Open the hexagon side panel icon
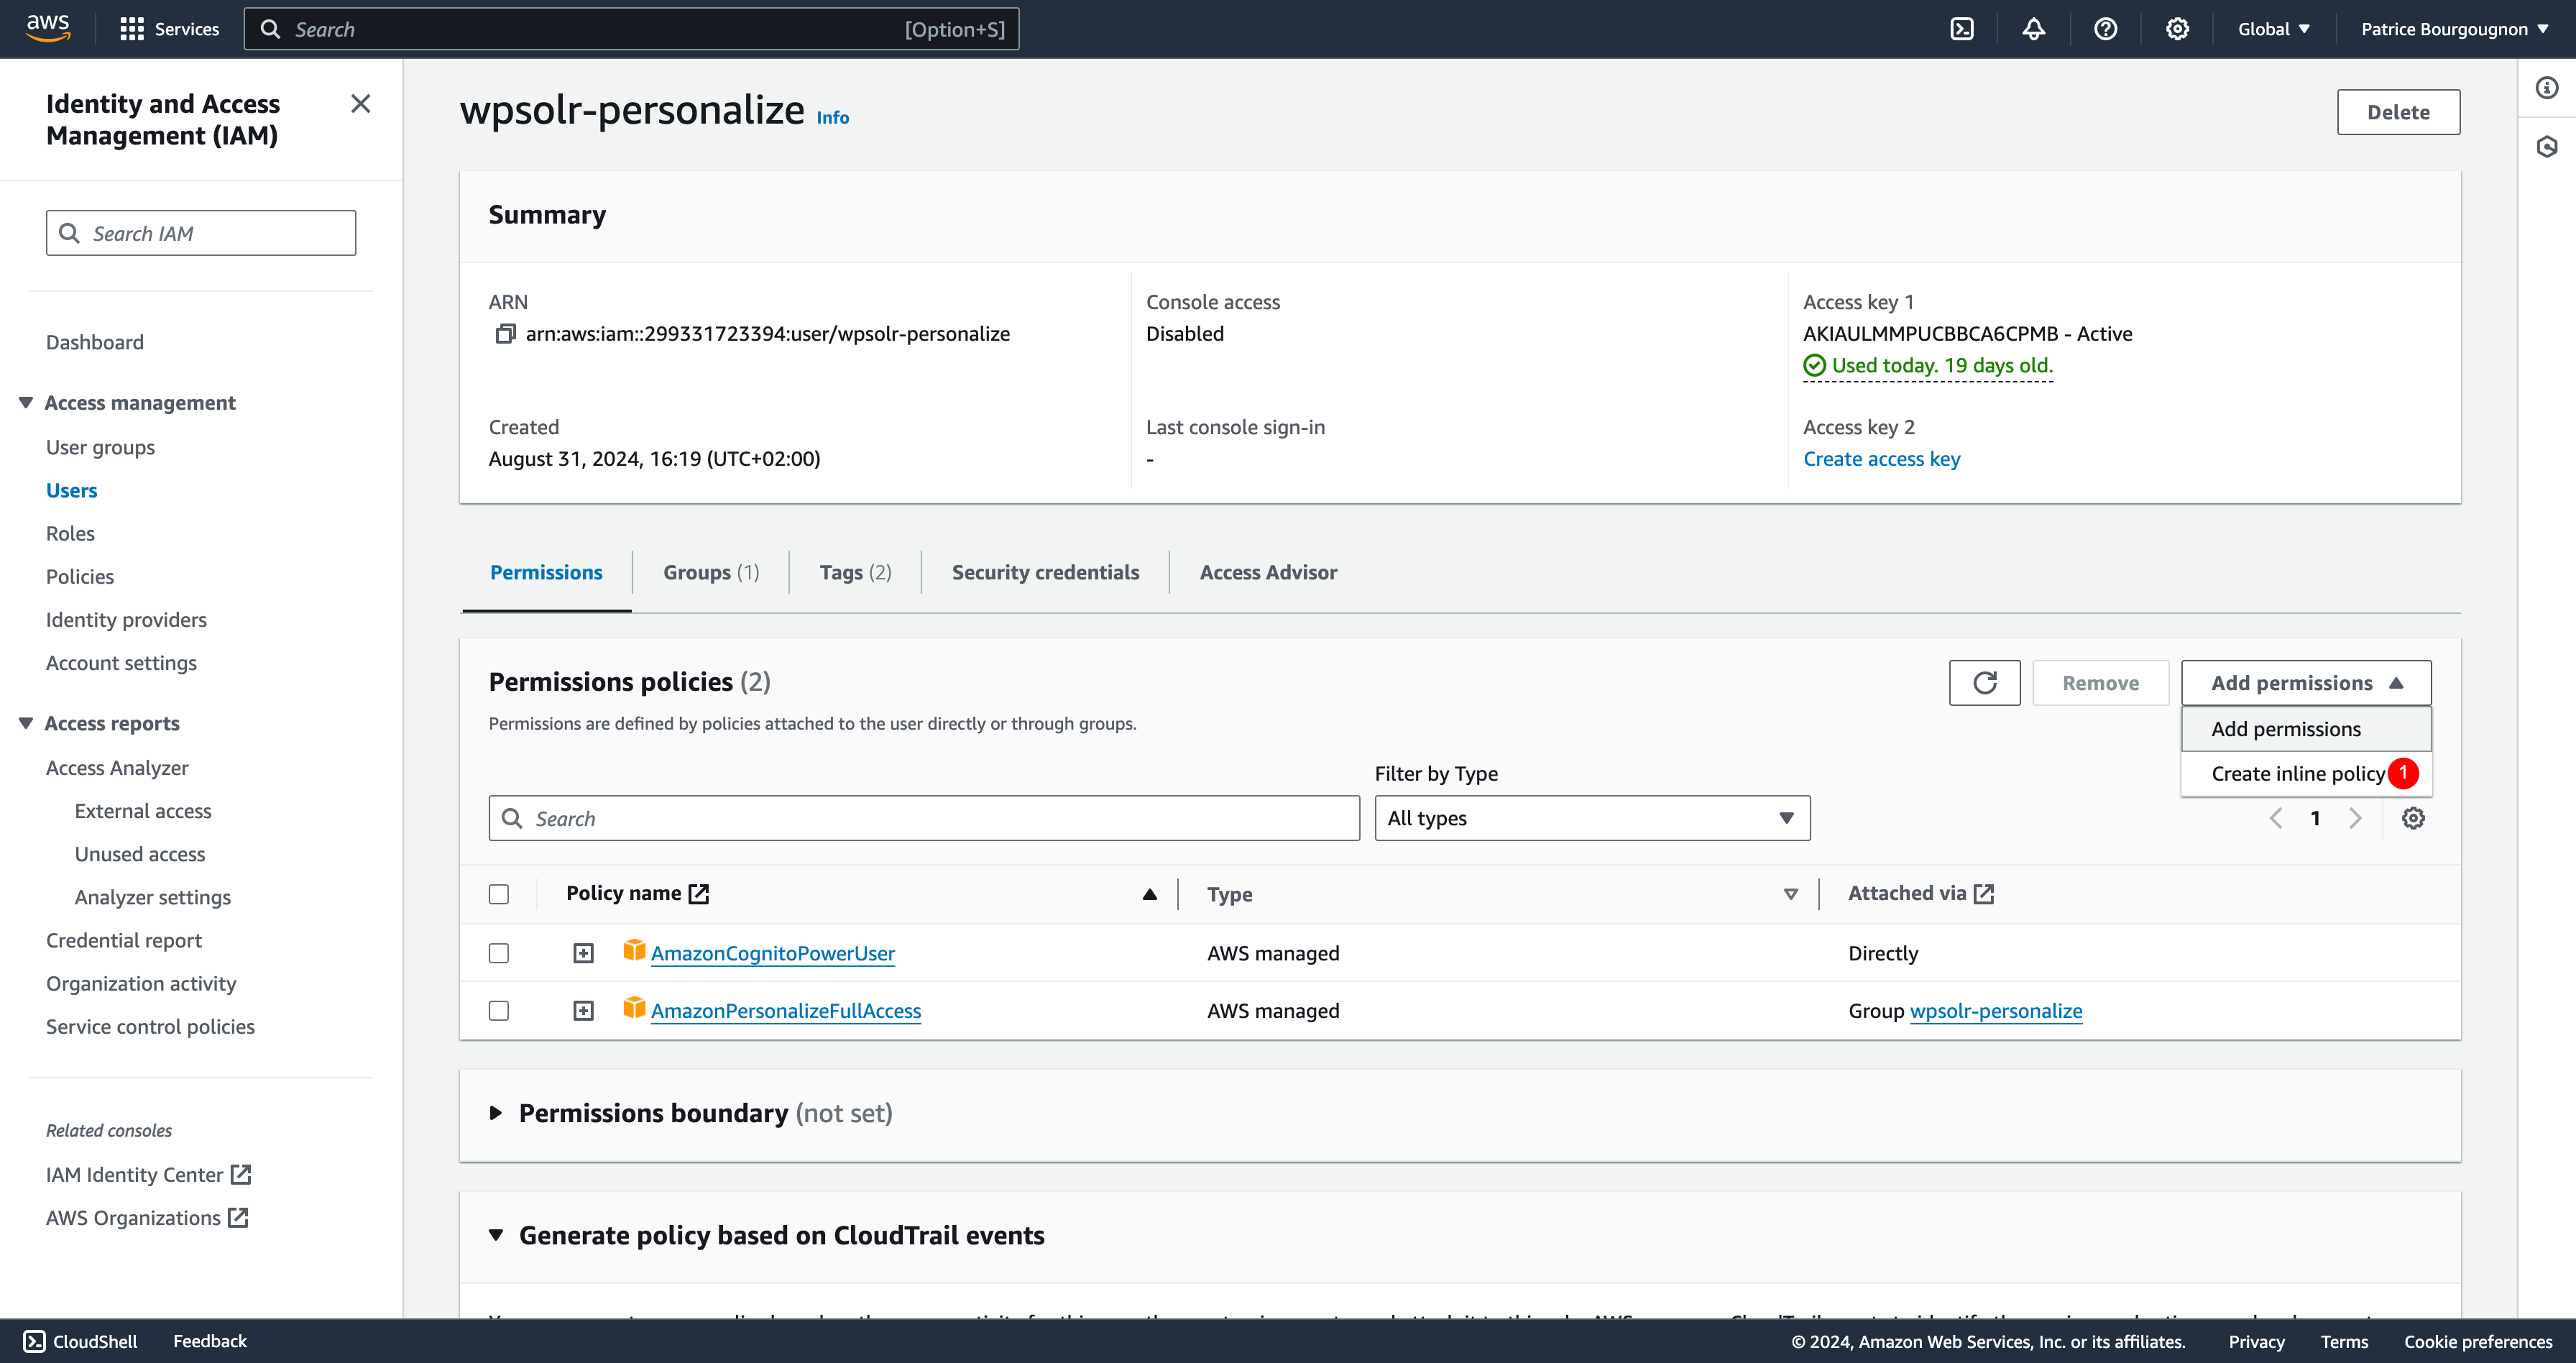The width and height of the screenshot is (2576, 1363). tap(2547, 147)
